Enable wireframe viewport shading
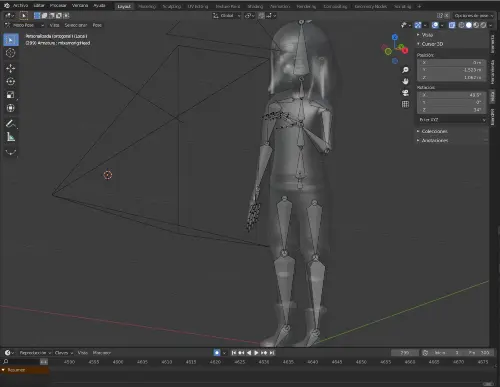Viewport: 500px width, 387px height. click(x=461, y=25)
